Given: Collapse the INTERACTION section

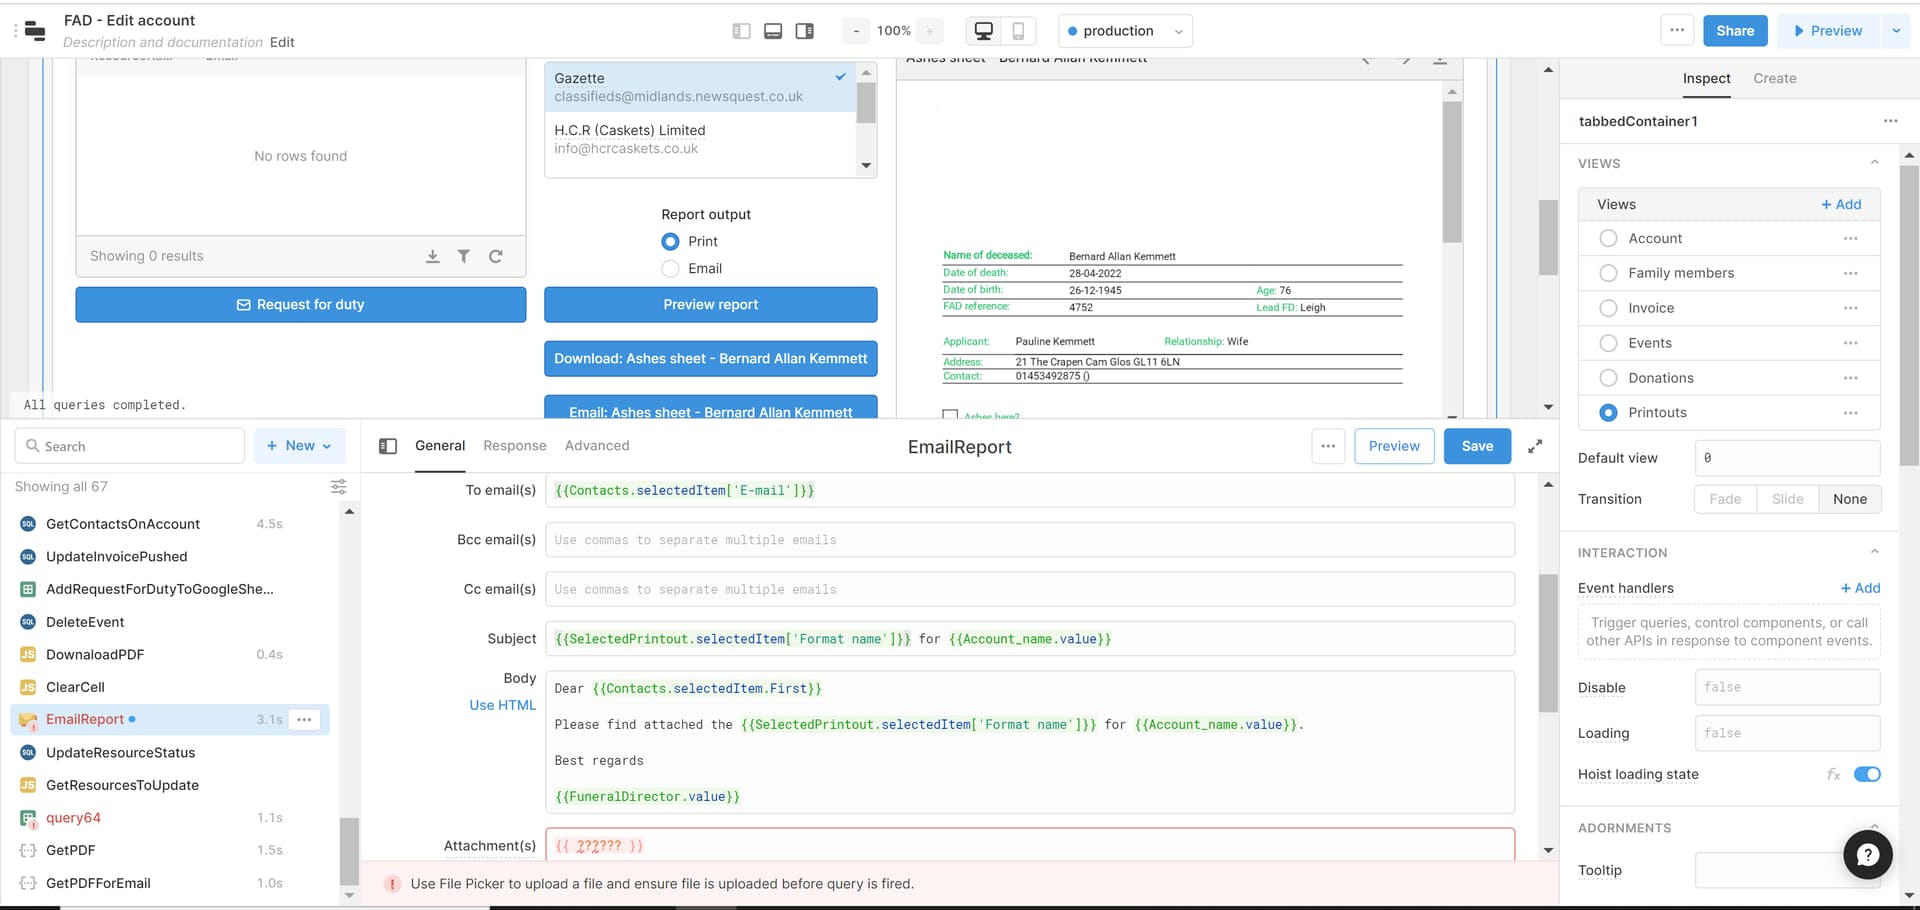Looking at the screenshot, I should pos(1875,552).
